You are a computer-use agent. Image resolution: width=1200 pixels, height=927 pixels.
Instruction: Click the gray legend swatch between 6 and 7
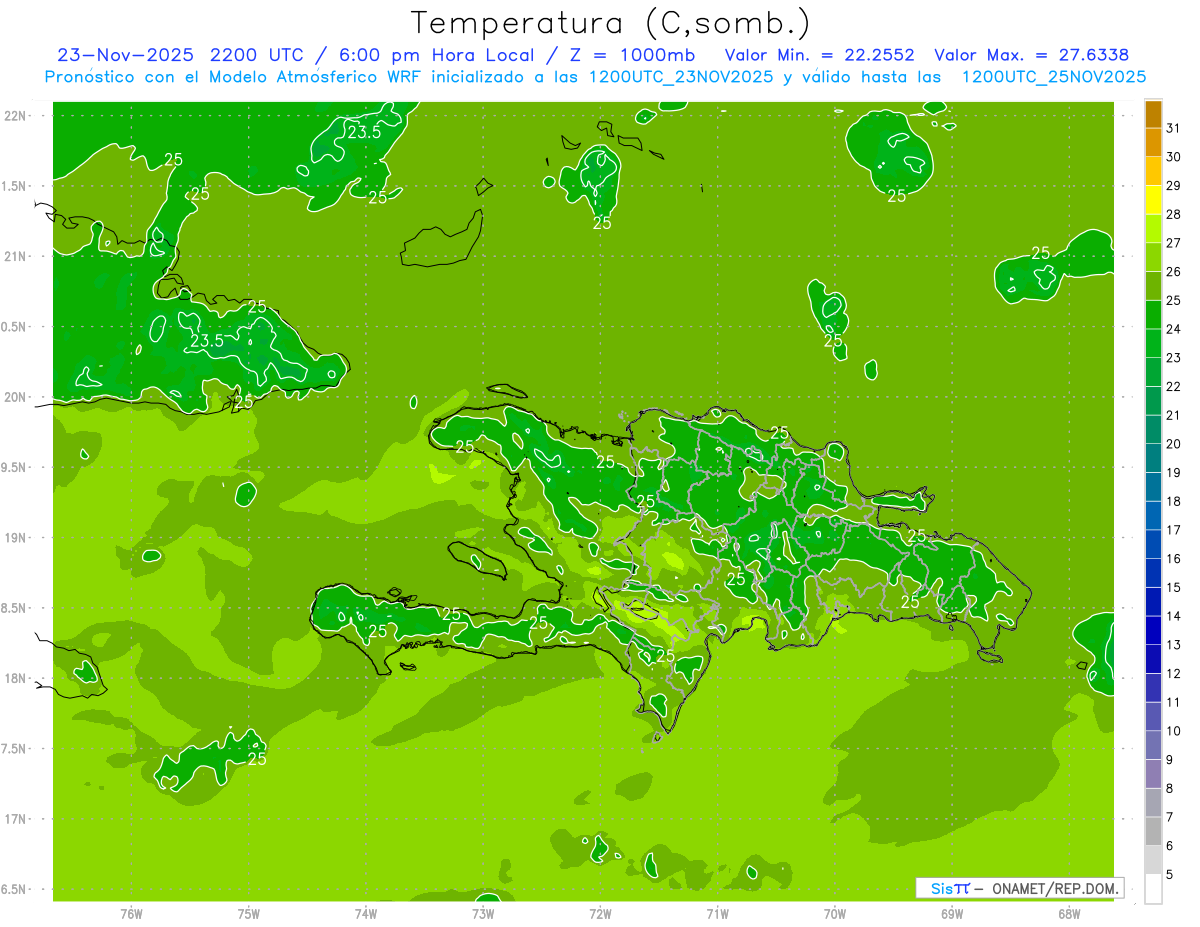click(1153, 831)
